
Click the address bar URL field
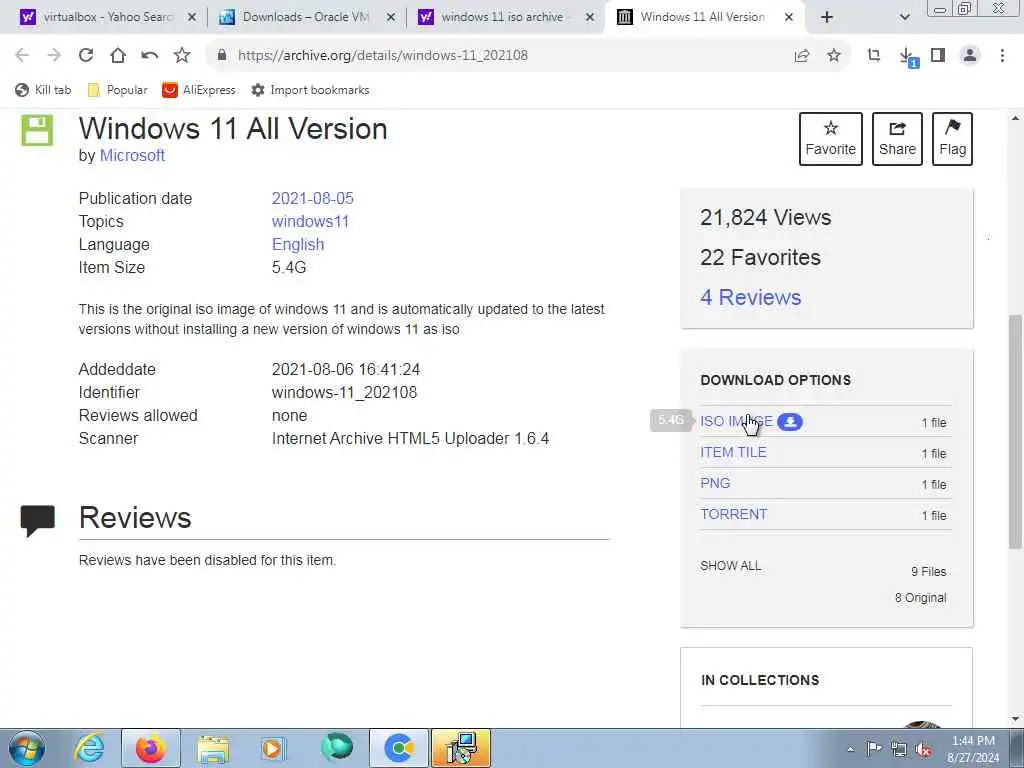pyautogui.click(x=503, y=56)
